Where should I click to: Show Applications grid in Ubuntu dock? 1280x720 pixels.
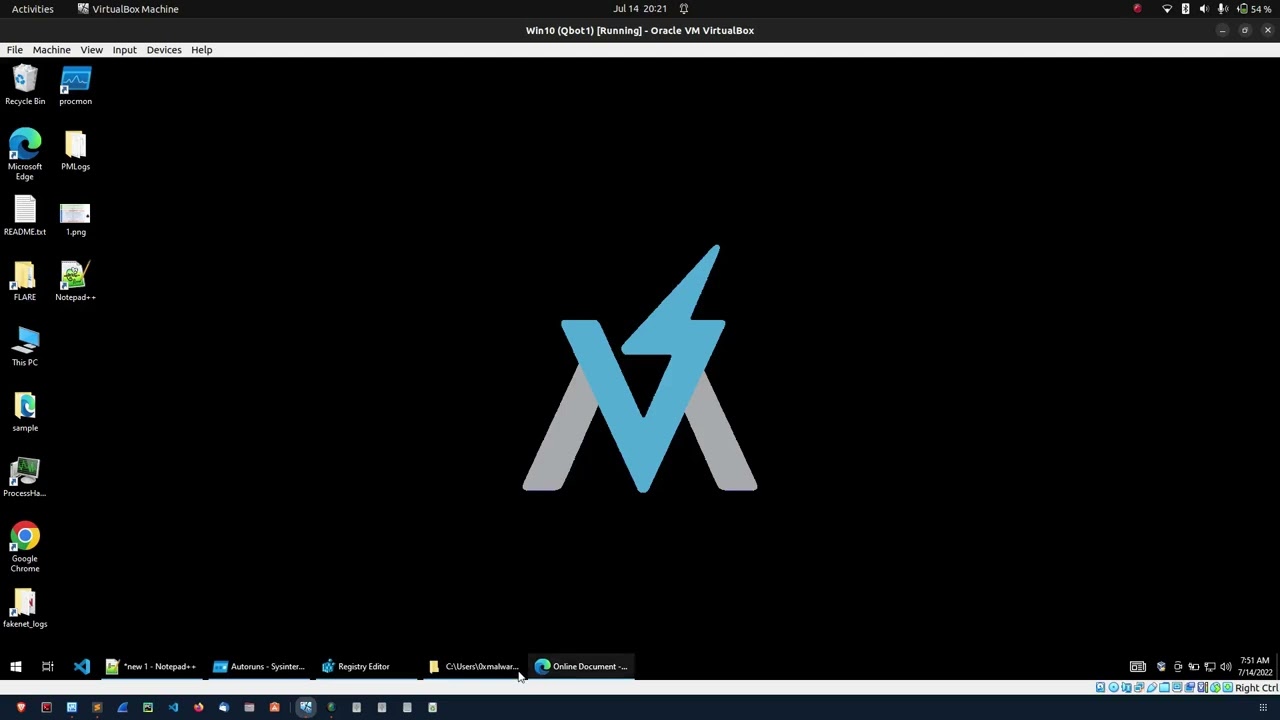click(x=1263, y=707)
